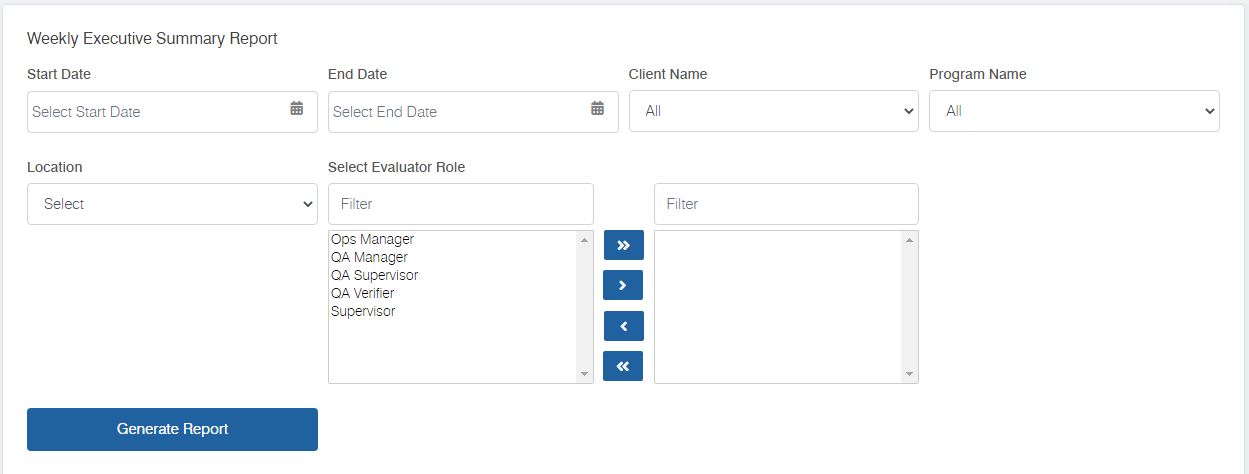Expand the Client Name dropdown
The image size is (1249, 474).
click(774, 111)
